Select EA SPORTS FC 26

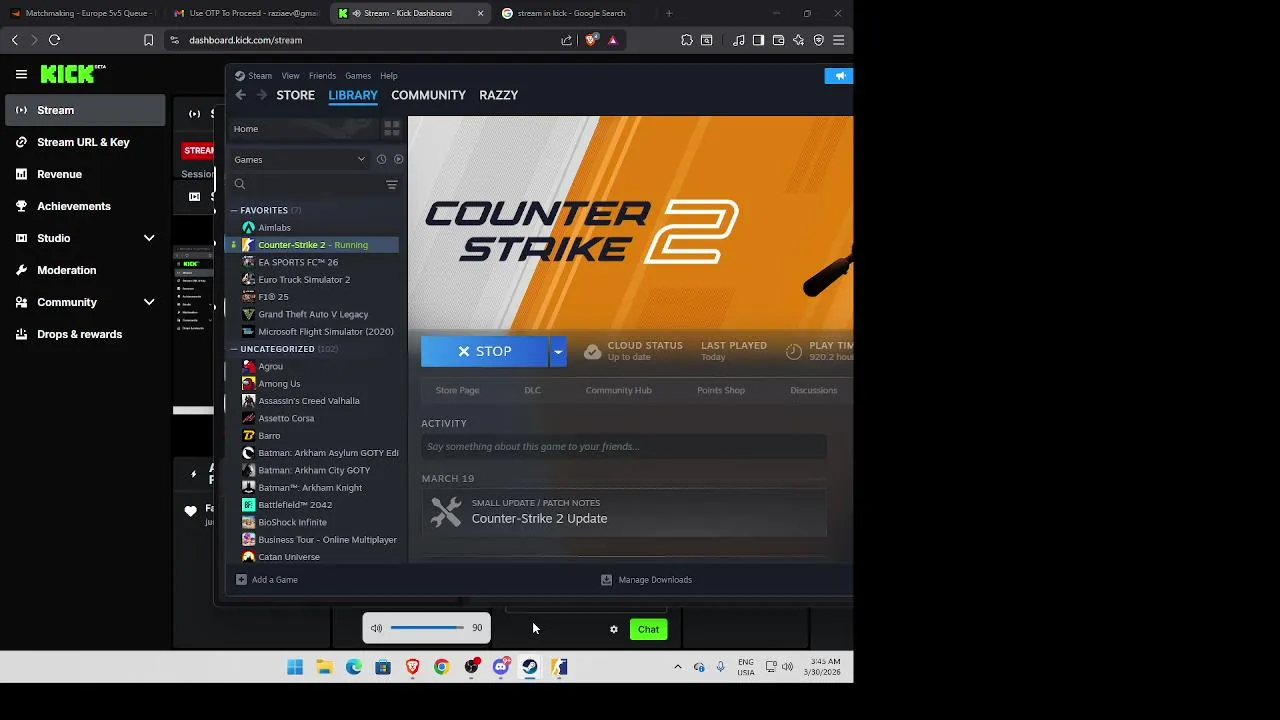pos(298,262)
